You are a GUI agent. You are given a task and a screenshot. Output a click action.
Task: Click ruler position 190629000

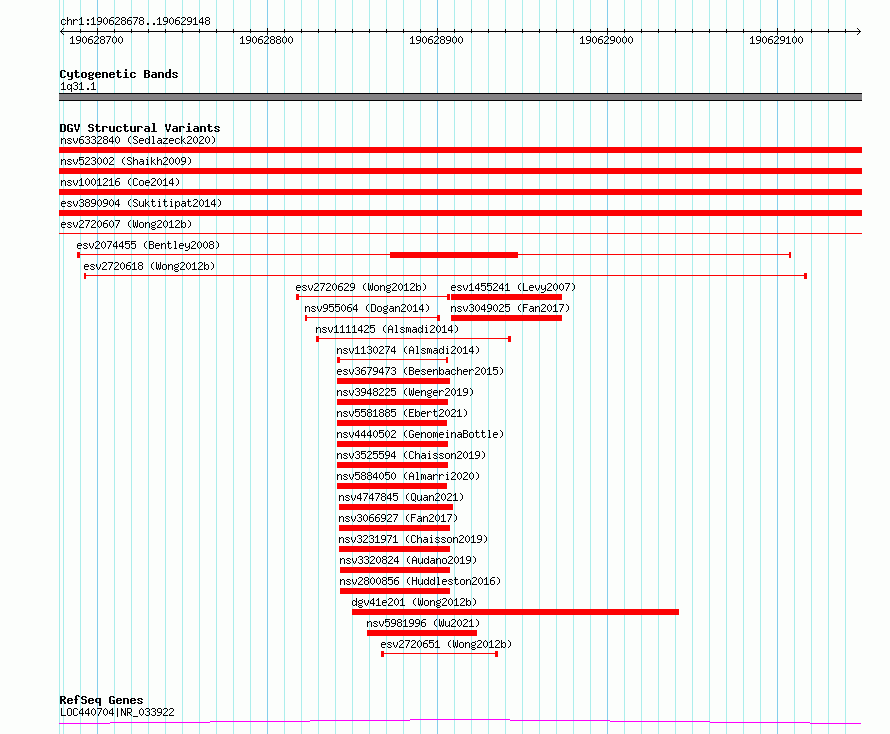[606, 40]
